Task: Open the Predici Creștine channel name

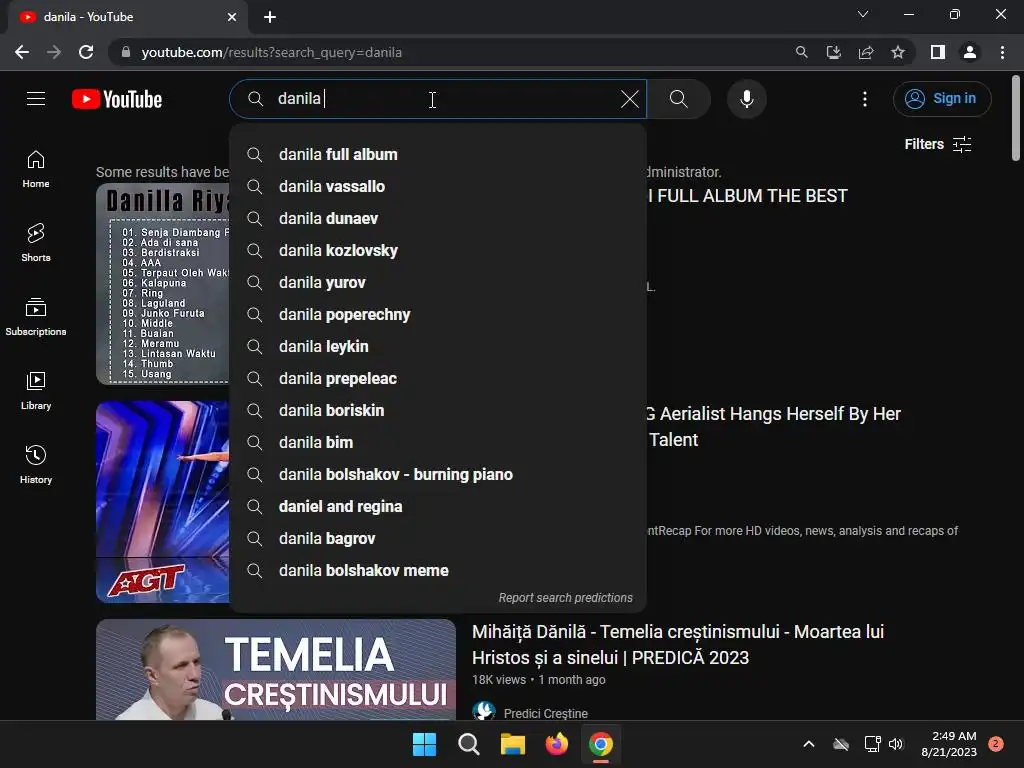Action: pyautogui.click(x=545, y=713)
